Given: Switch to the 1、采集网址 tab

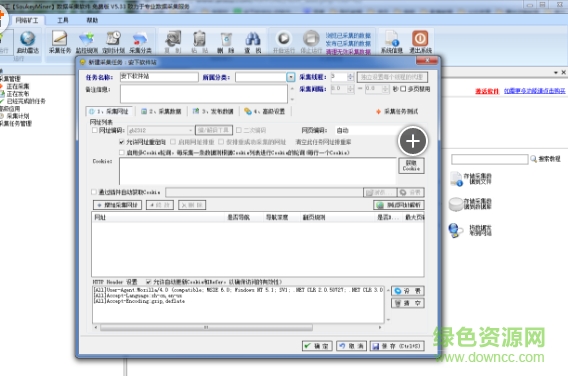Looking at the screenshot, I should 109,112.
